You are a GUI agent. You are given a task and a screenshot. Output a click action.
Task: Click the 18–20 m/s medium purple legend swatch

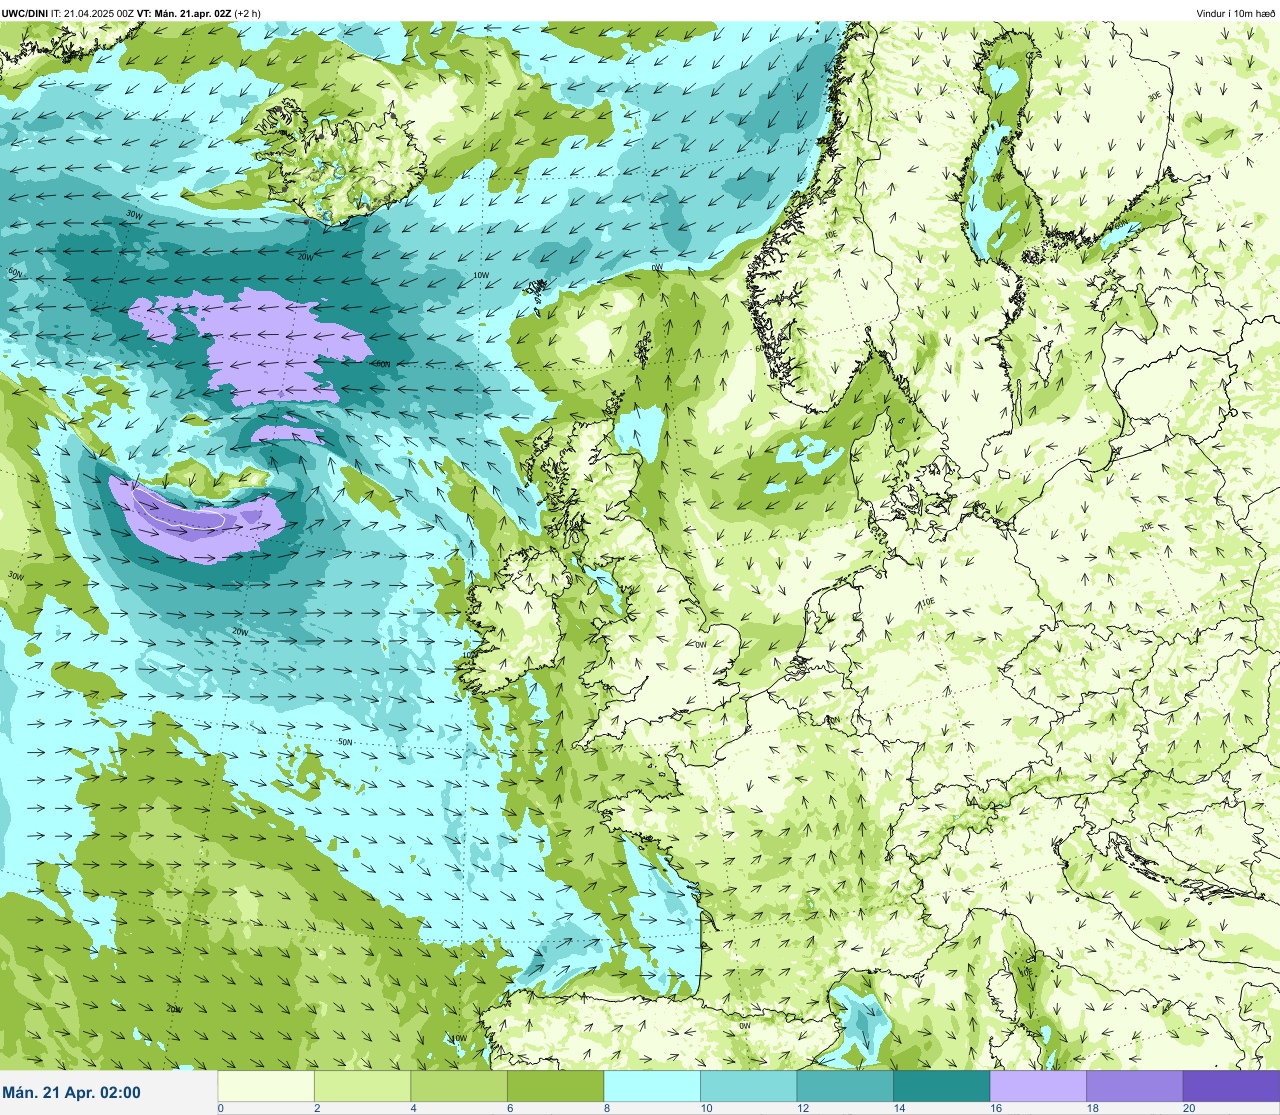[1134, 1087]
